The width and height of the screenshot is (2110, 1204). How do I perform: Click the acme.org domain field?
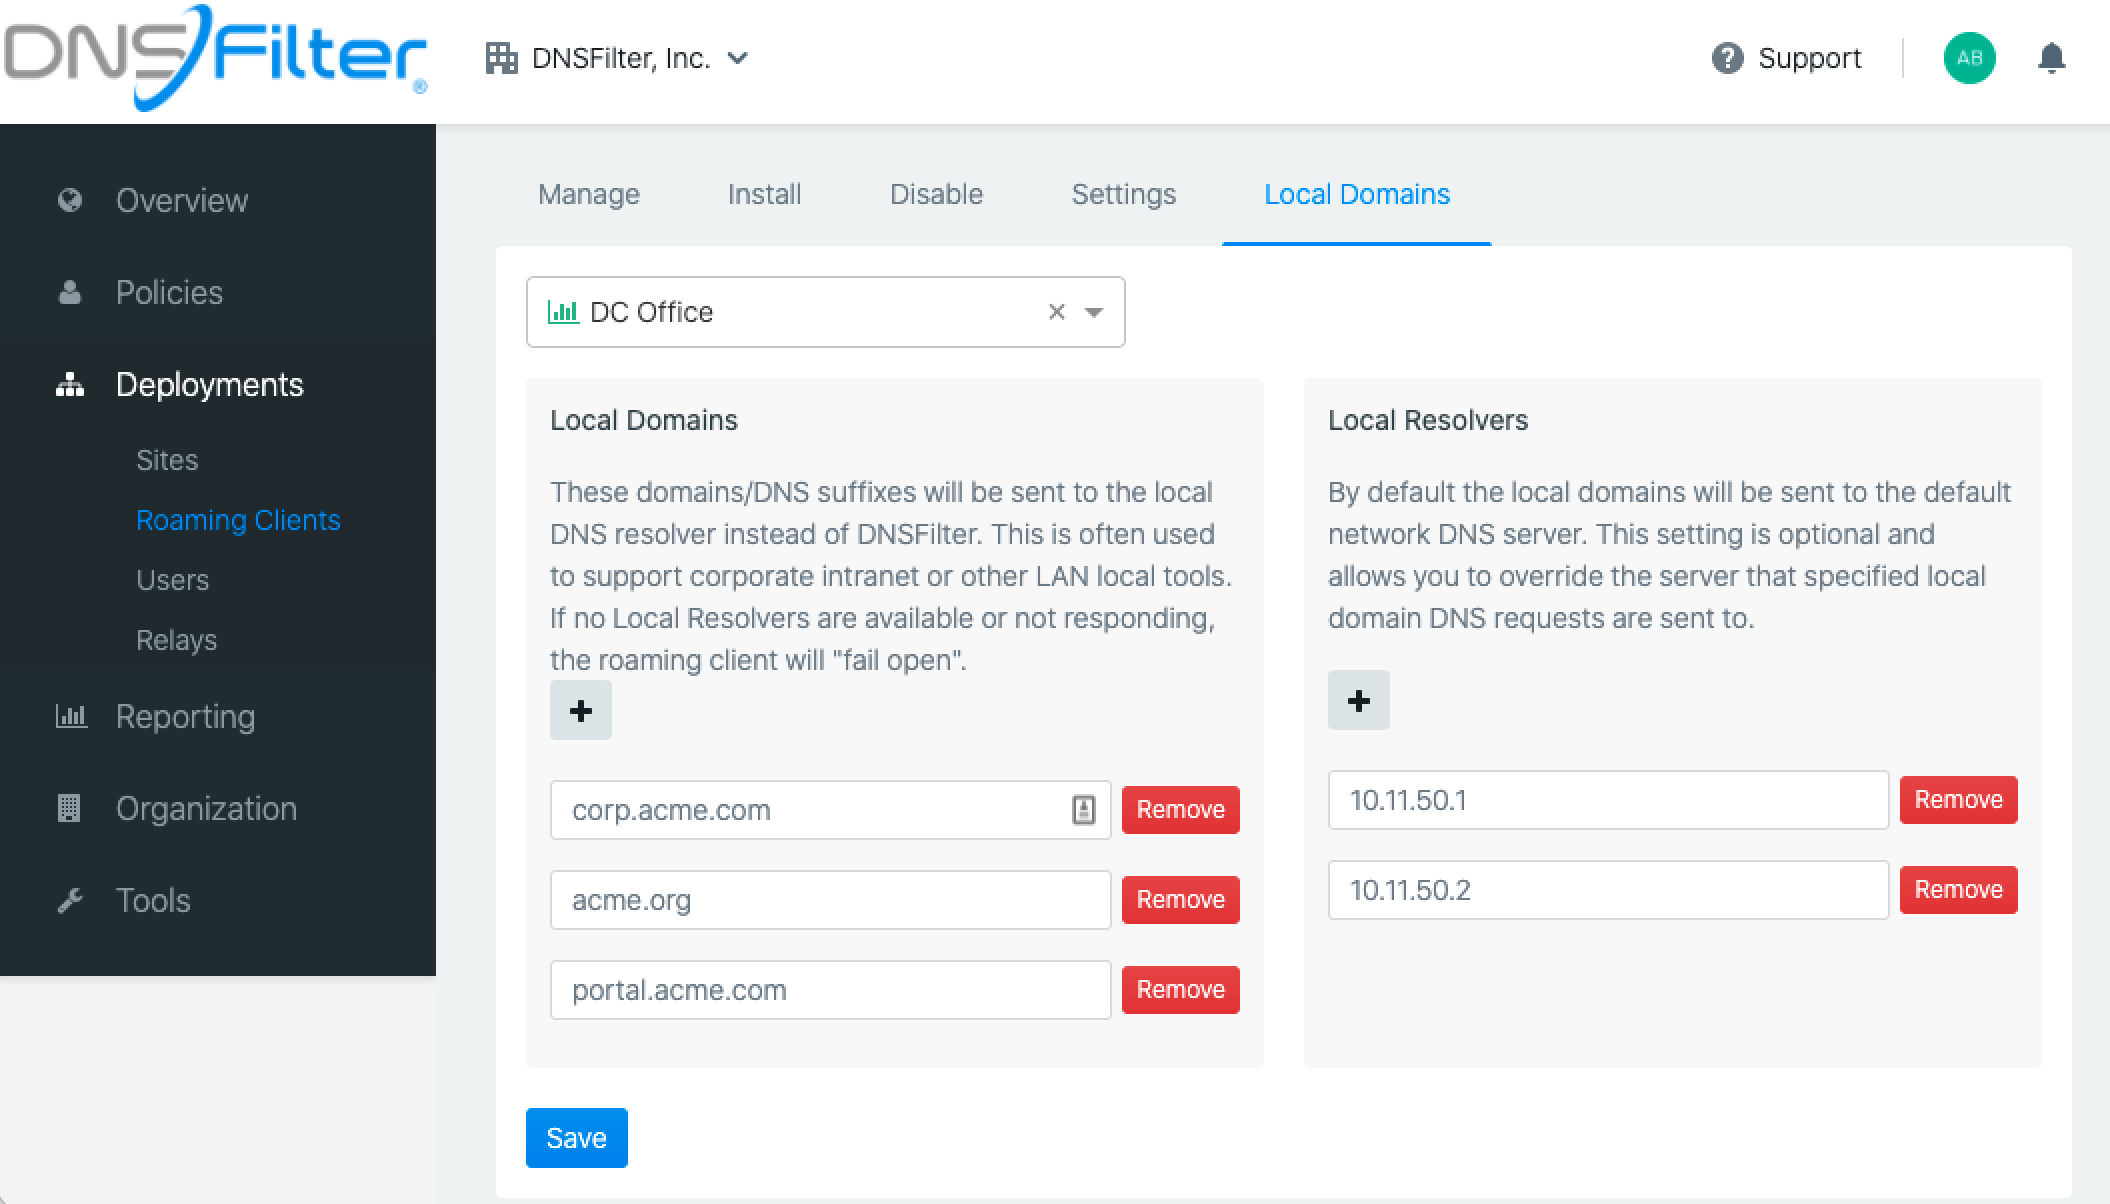(x=830, y=900)
